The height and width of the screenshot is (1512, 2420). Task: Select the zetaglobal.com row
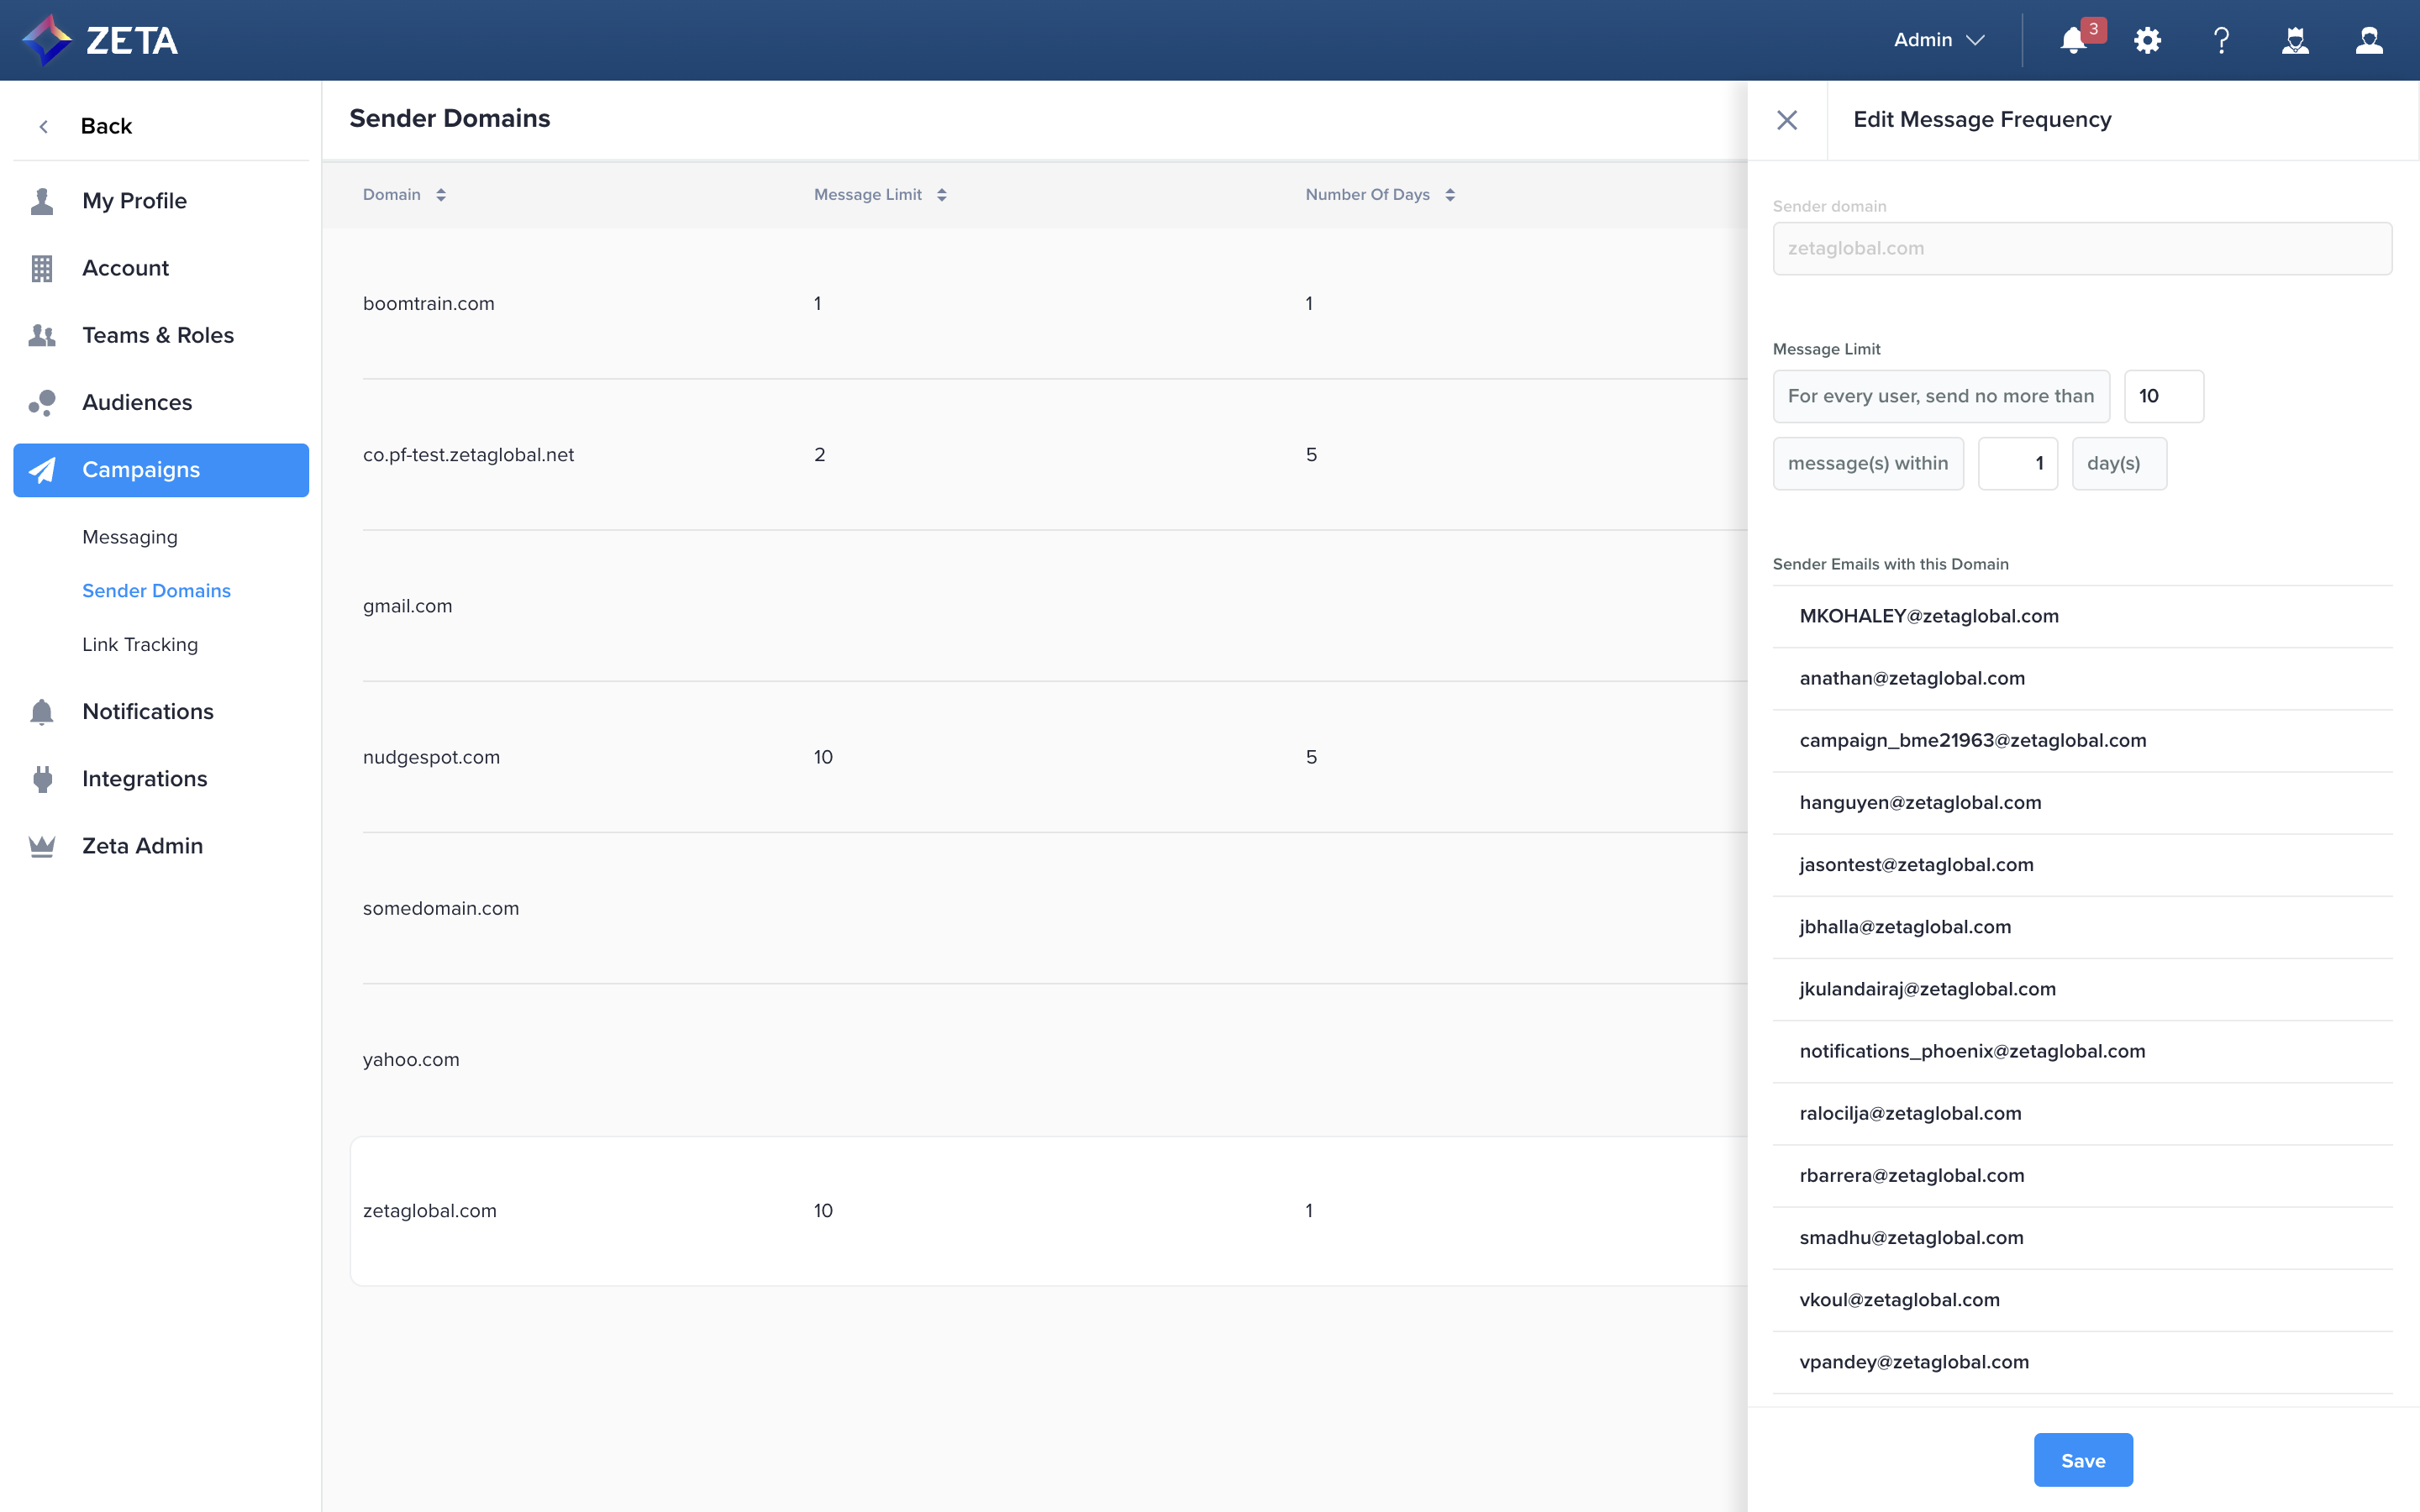coord(1049,1211)
